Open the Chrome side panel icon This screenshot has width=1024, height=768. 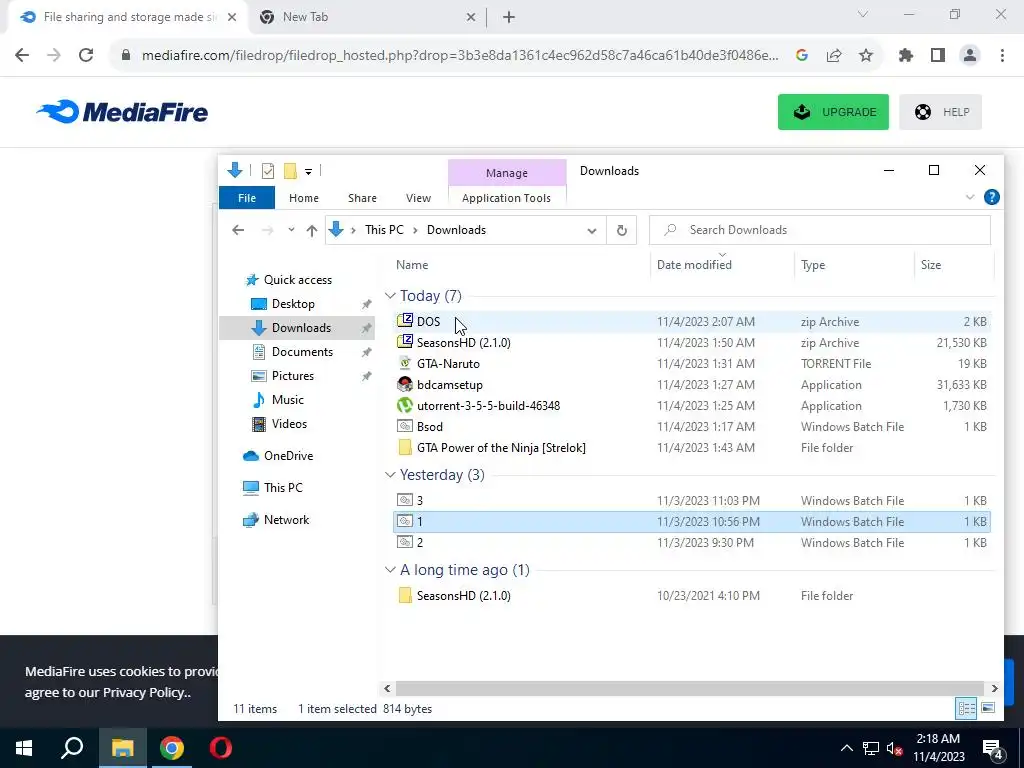[x=938, y=56]
